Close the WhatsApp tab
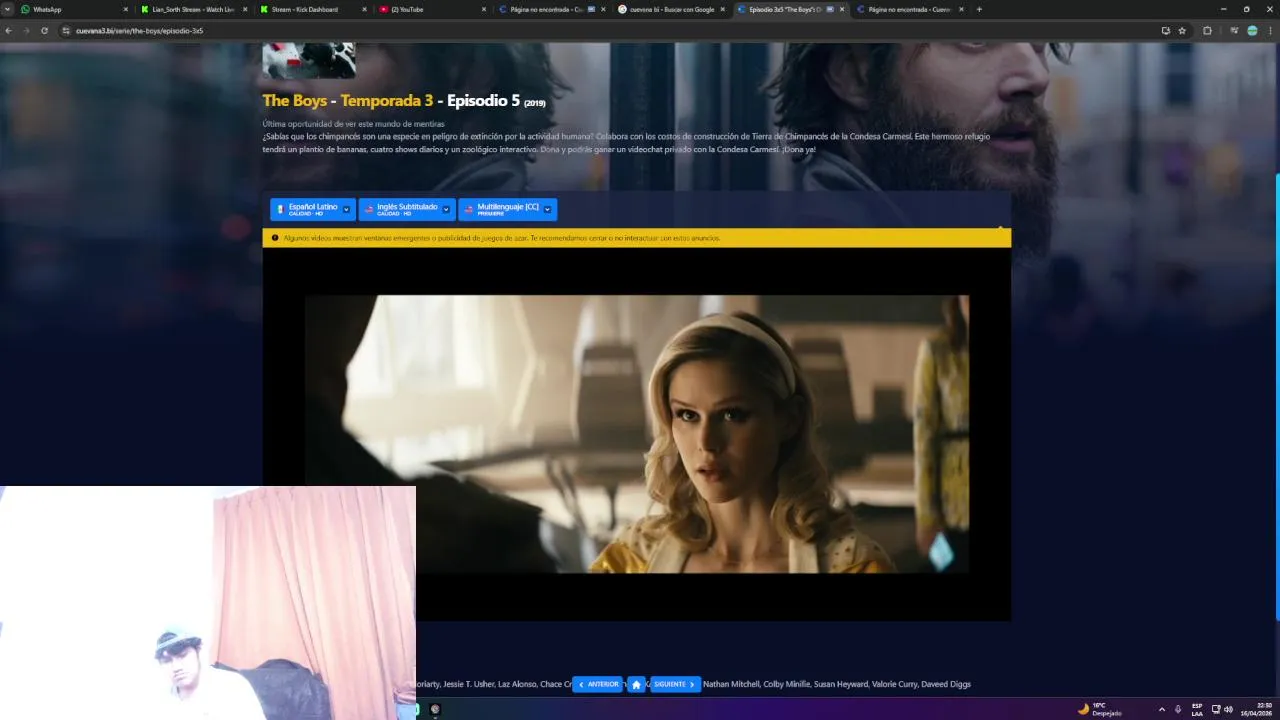The height and width of the screenshot is (720, 1280). point(126,9)
